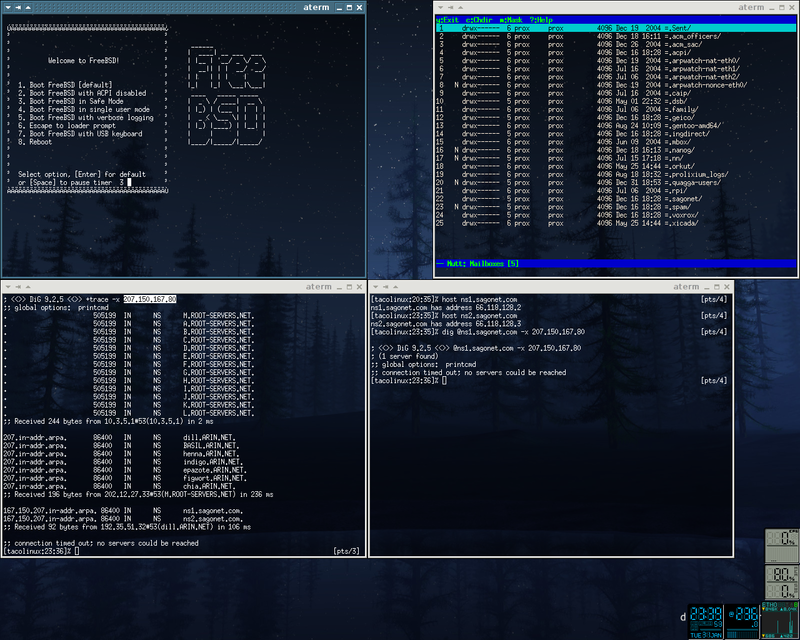Close the Mutt mailboxes aterm window
The width and height of the screenshot is (800, 640).
tap(792, 8)
